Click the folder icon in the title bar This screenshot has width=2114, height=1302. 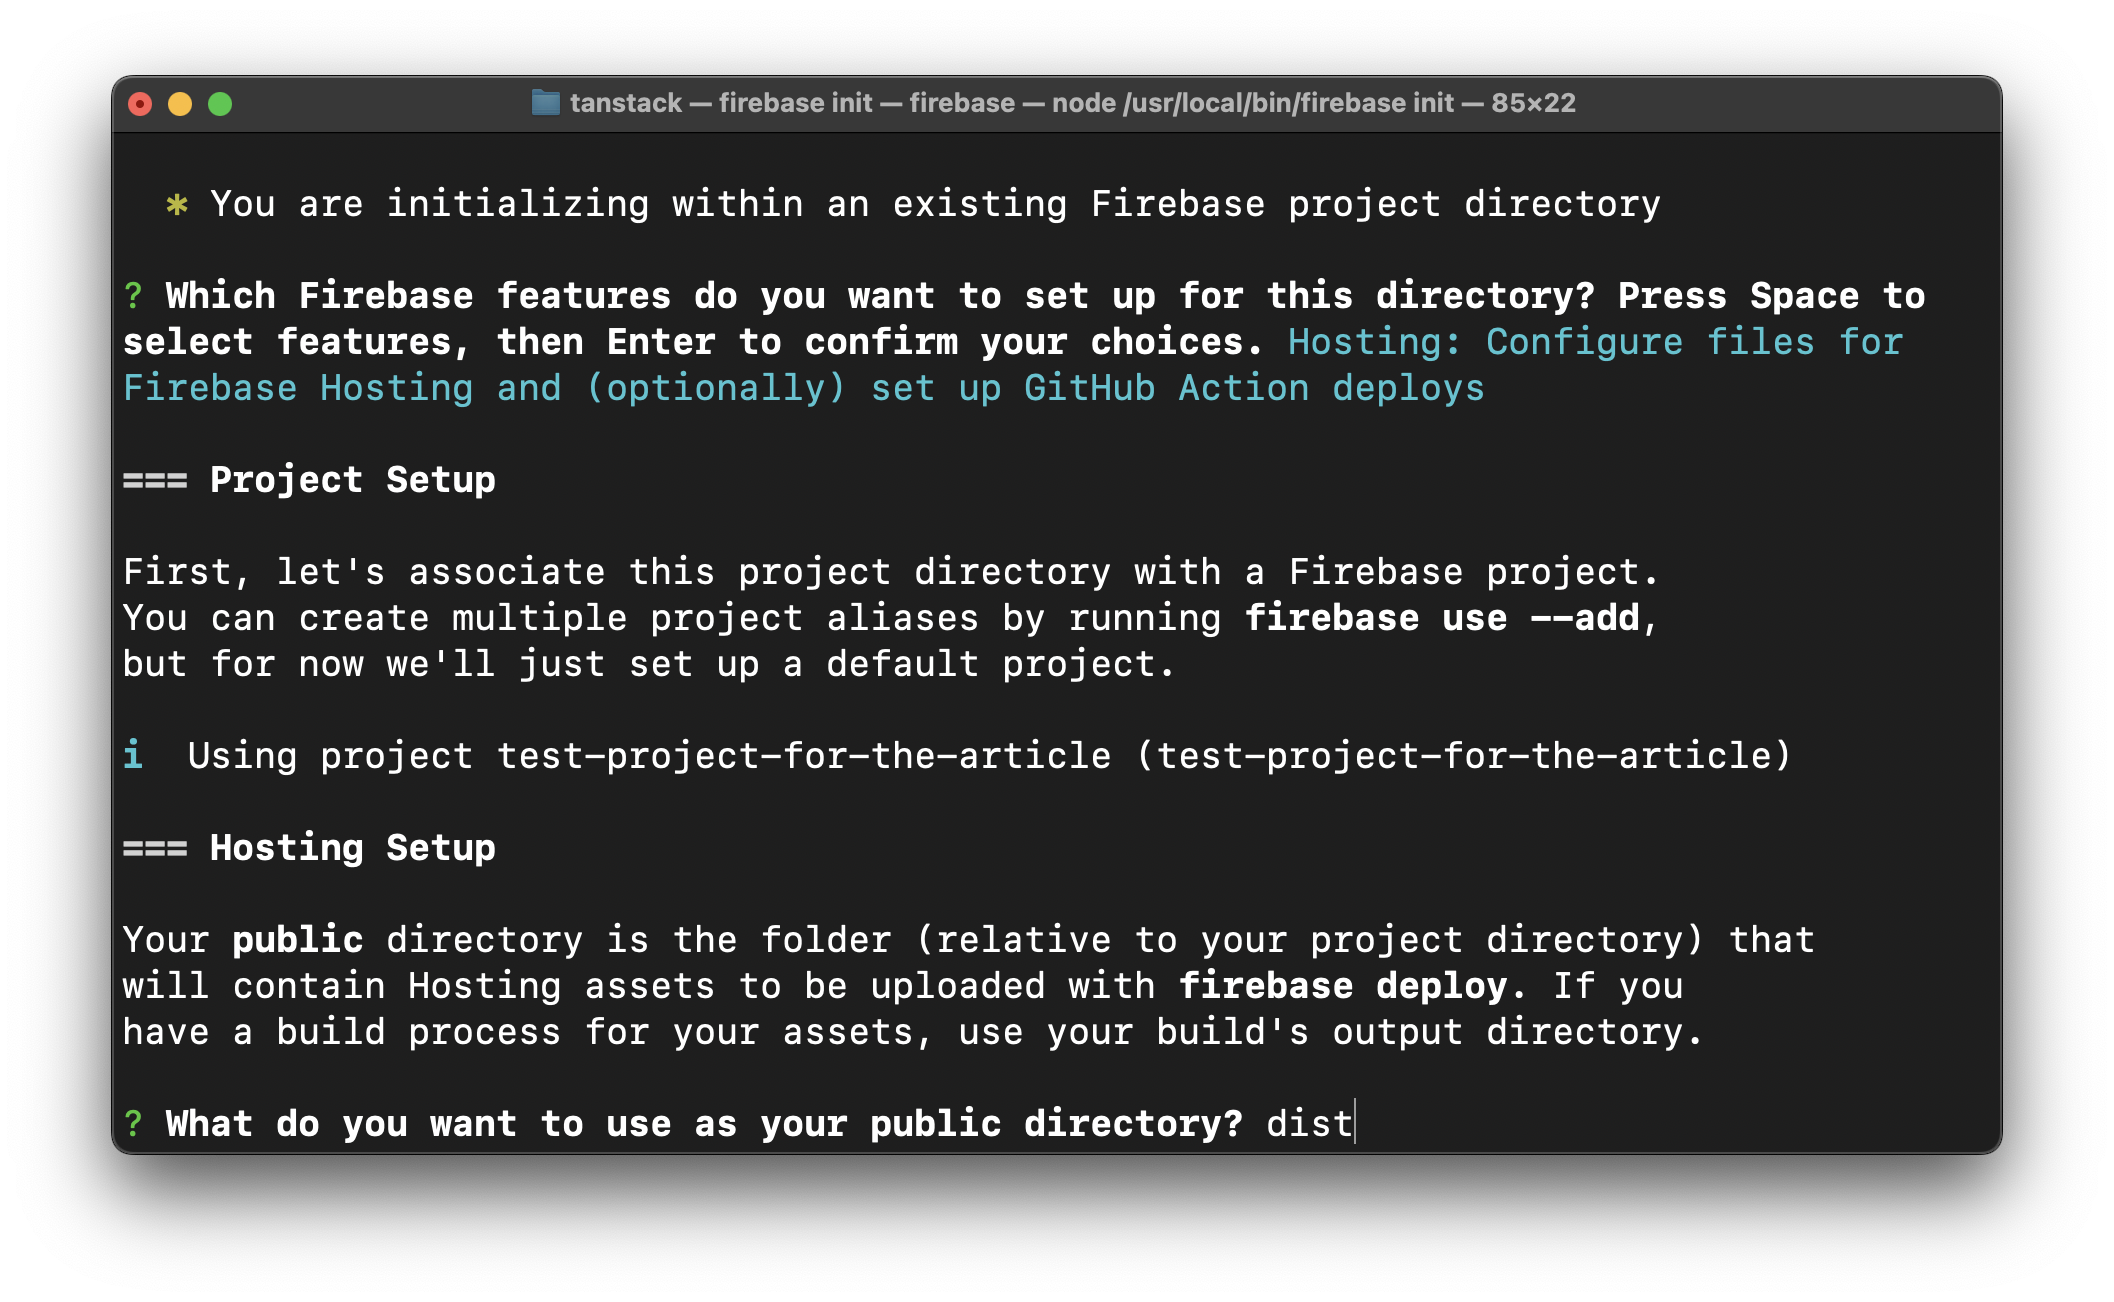[546, 102]
